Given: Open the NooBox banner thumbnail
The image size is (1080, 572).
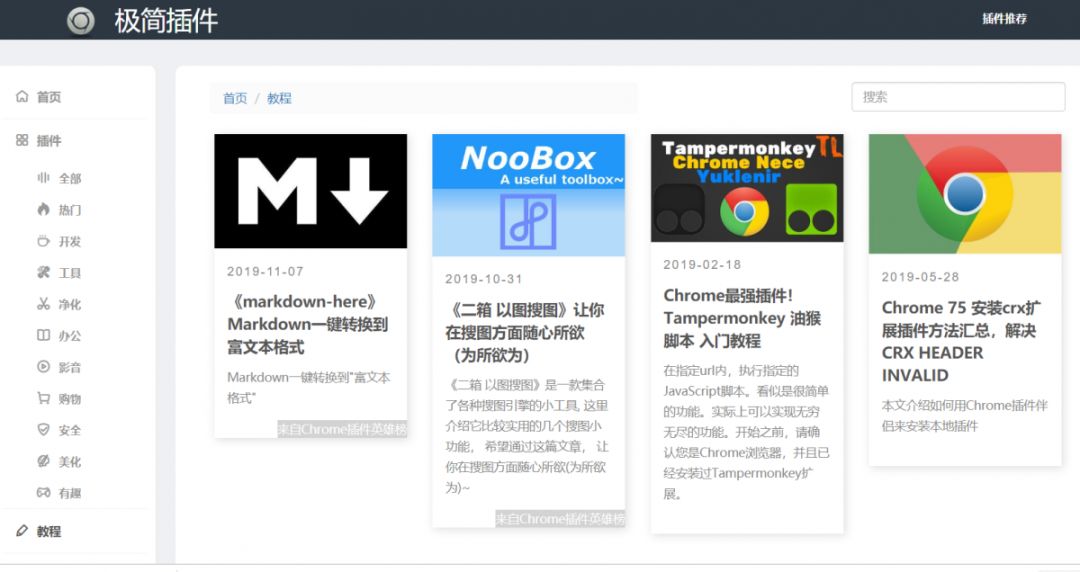Looking at the screenshot, I should click(x=528, y=195).
